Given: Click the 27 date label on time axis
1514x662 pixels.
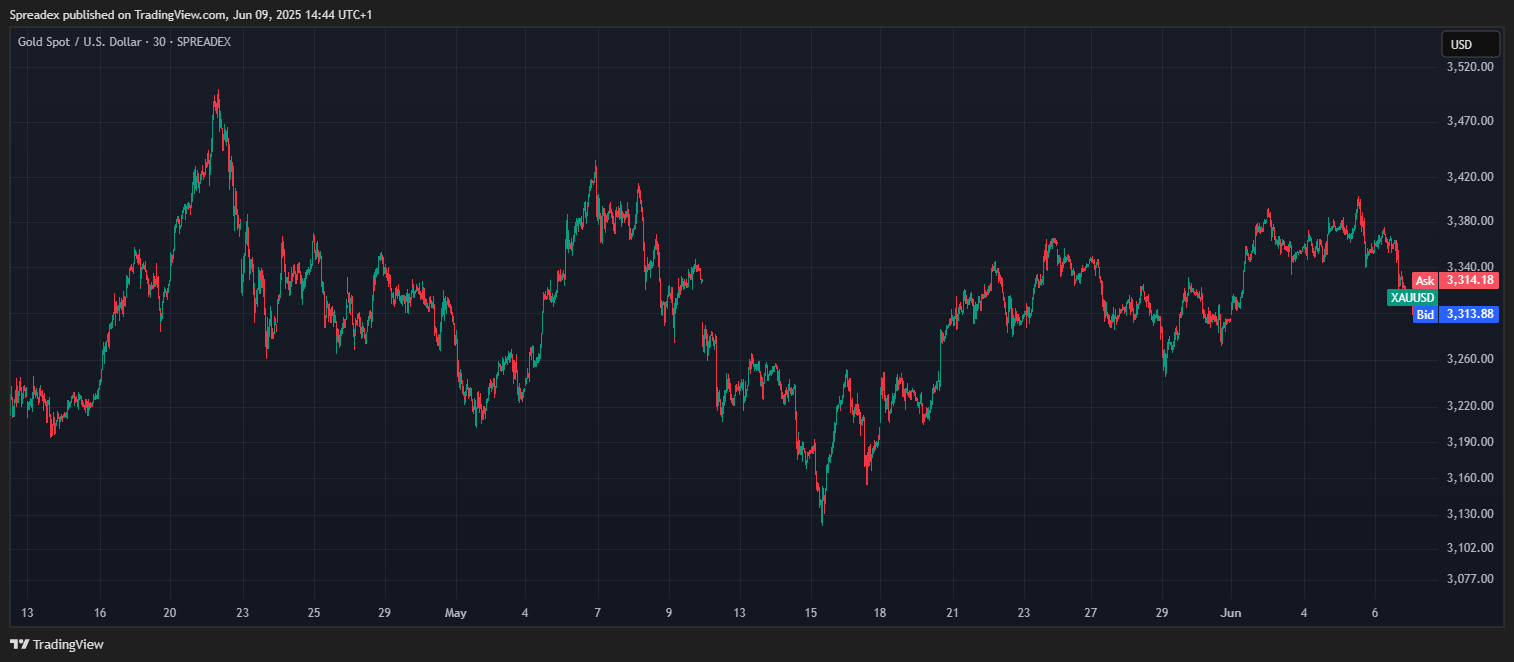Looking at the screenshot, I should (x=1091, y=613).
